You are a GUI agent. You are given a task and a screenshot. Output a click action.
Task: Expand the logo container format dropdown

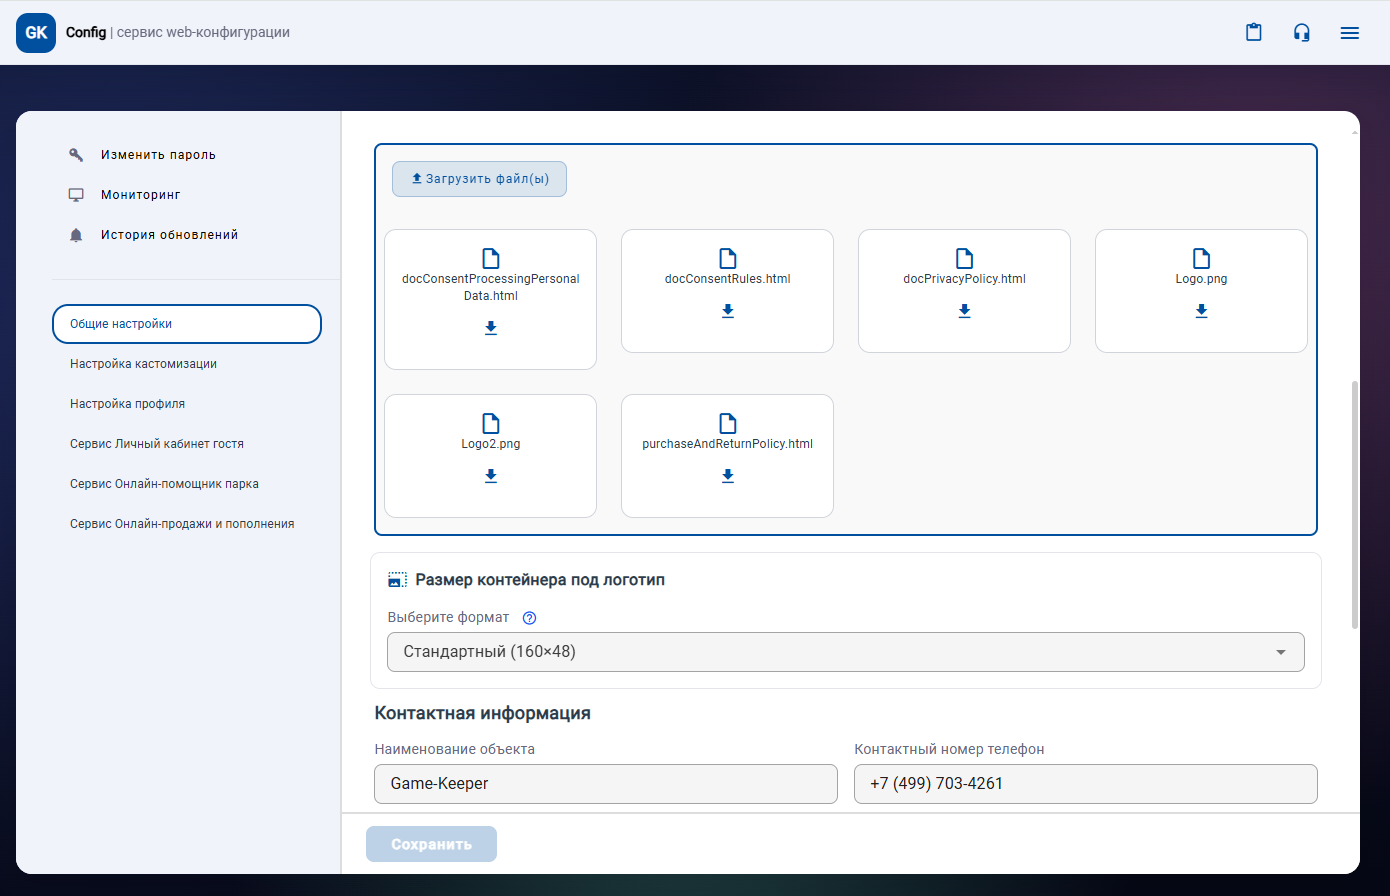[845, 652]
